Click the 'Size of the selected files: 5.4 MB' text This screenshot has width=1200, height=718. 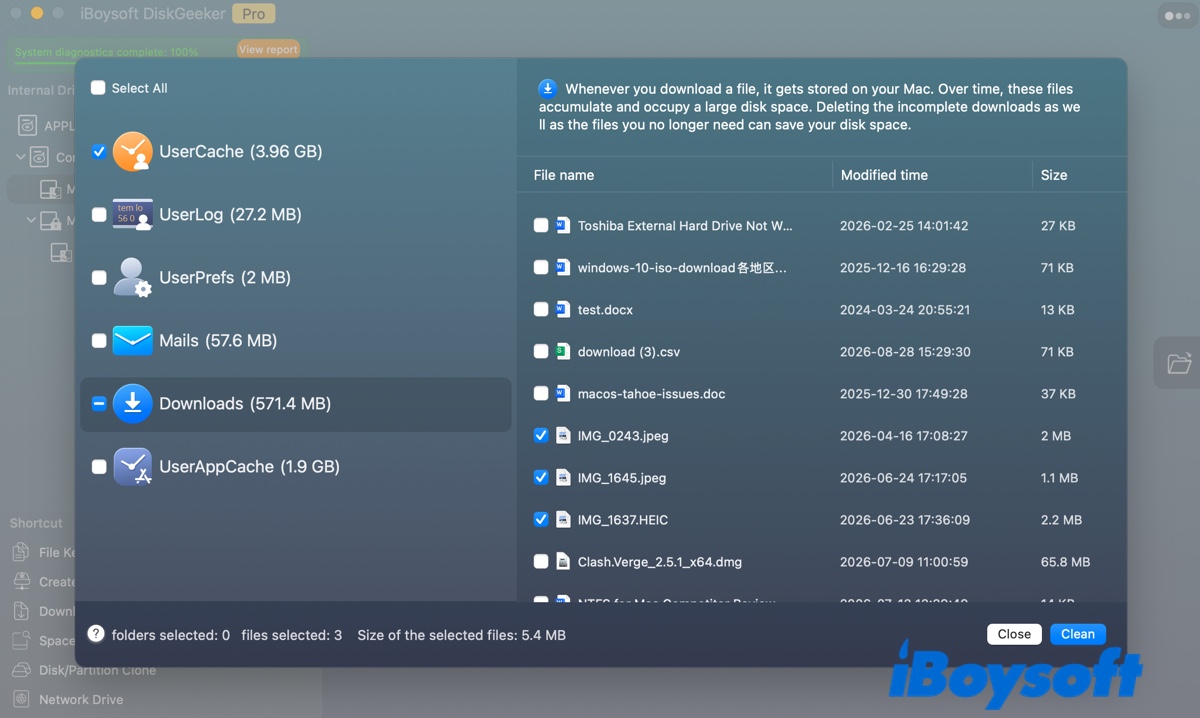coord(461,635)
